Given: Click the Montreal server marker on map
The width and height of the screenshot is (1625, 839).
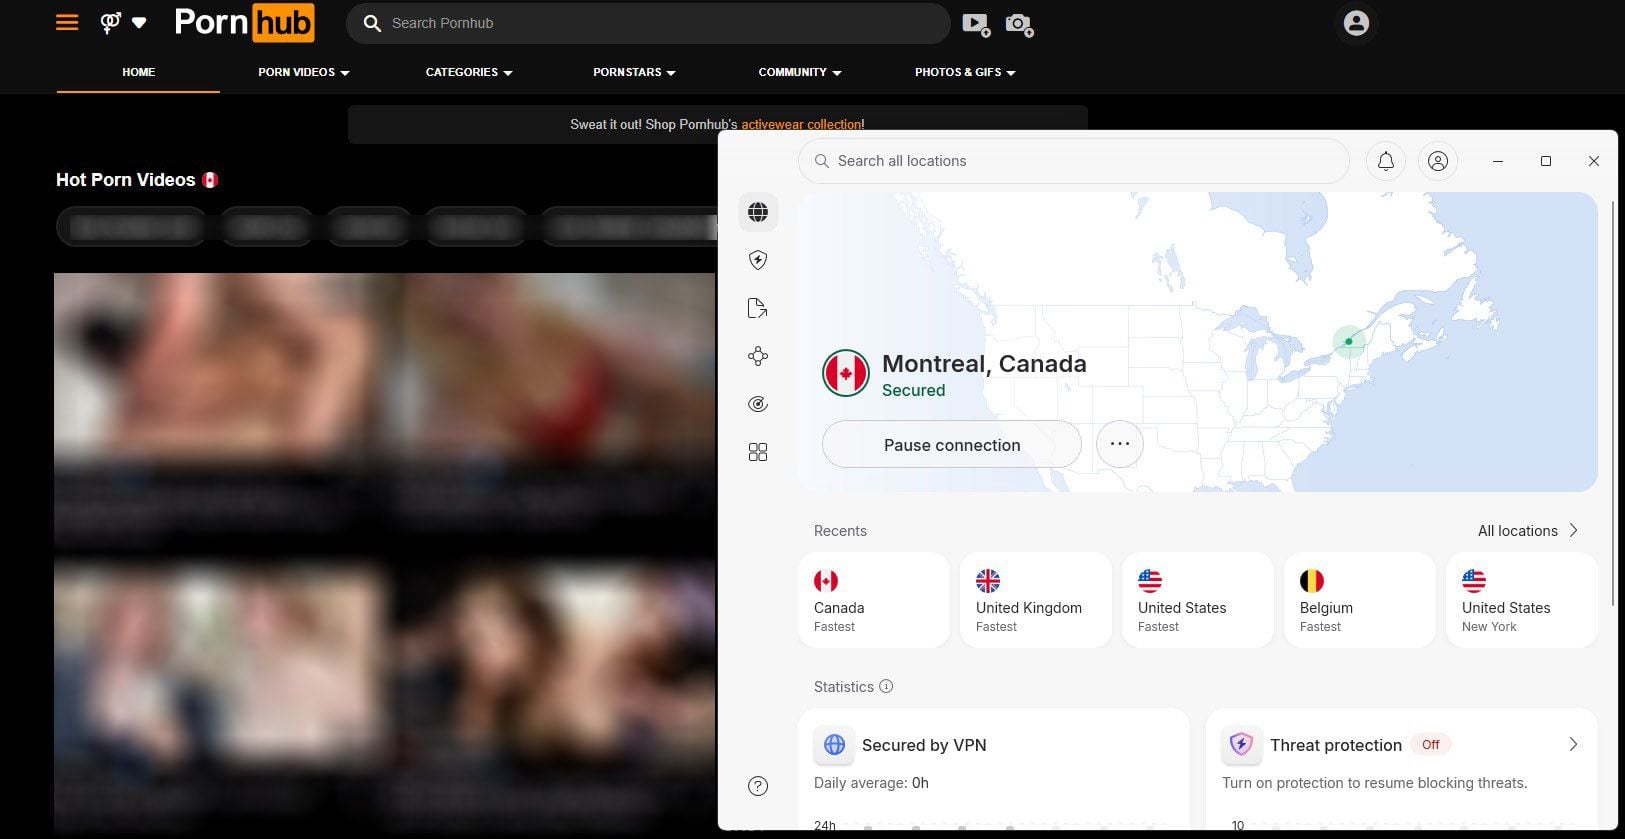Looking at the screenshot, I should point(1349,341).
